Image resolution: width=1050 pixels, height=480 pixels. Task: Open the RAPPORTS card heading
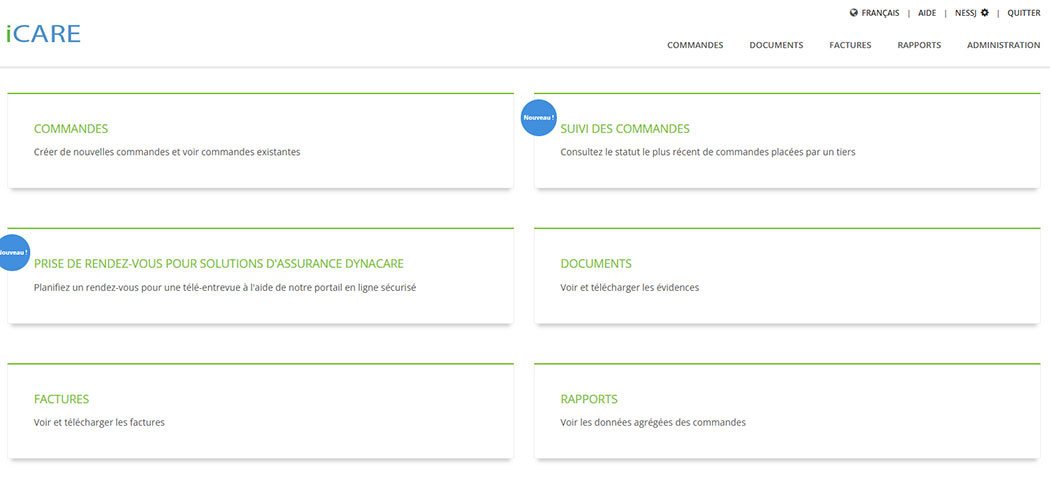[x=589, y=399]
